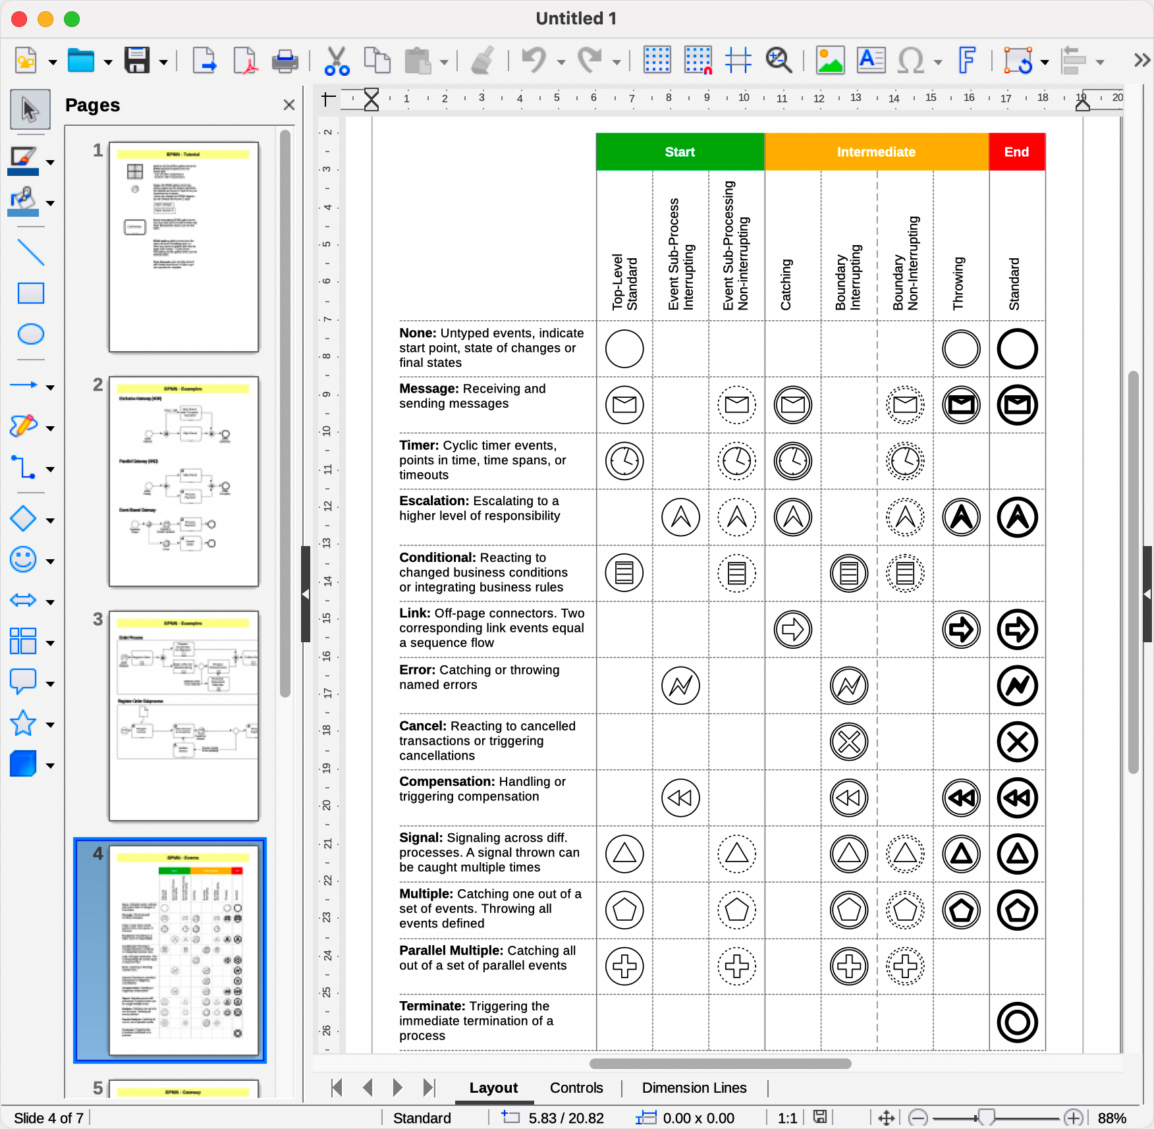Click the document modified save indicator
This screenshot has width=1154, height=1129.
(820, 1117)
